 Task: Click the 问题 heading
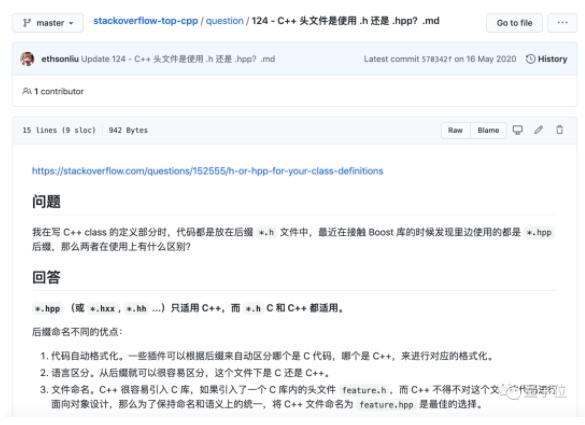(46, 201)
